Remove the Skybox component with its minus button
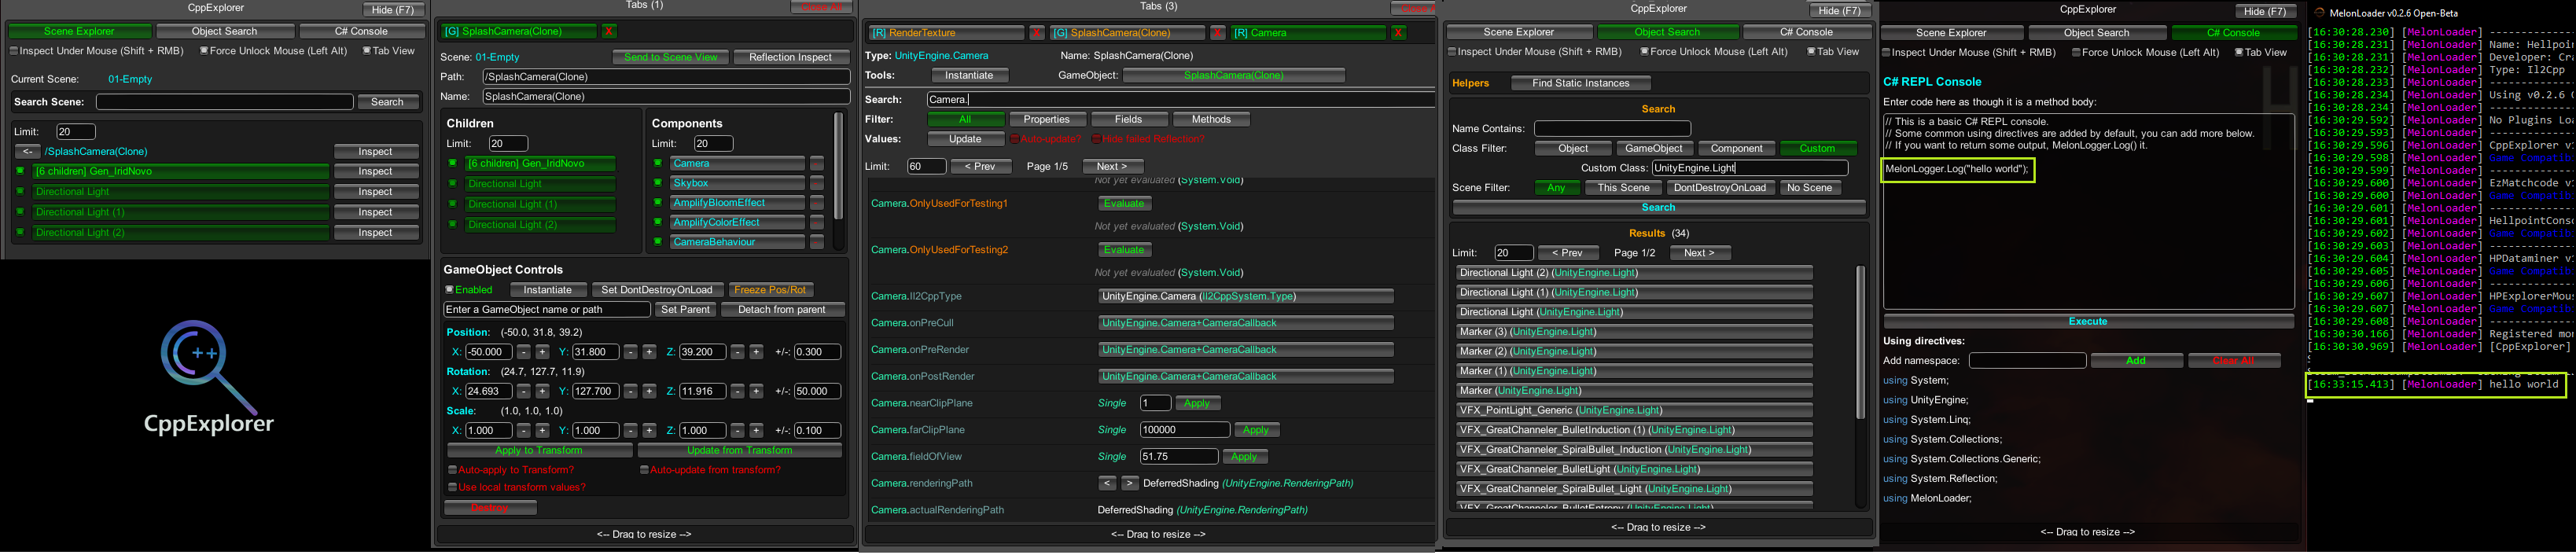 click(x=817, y=184)
